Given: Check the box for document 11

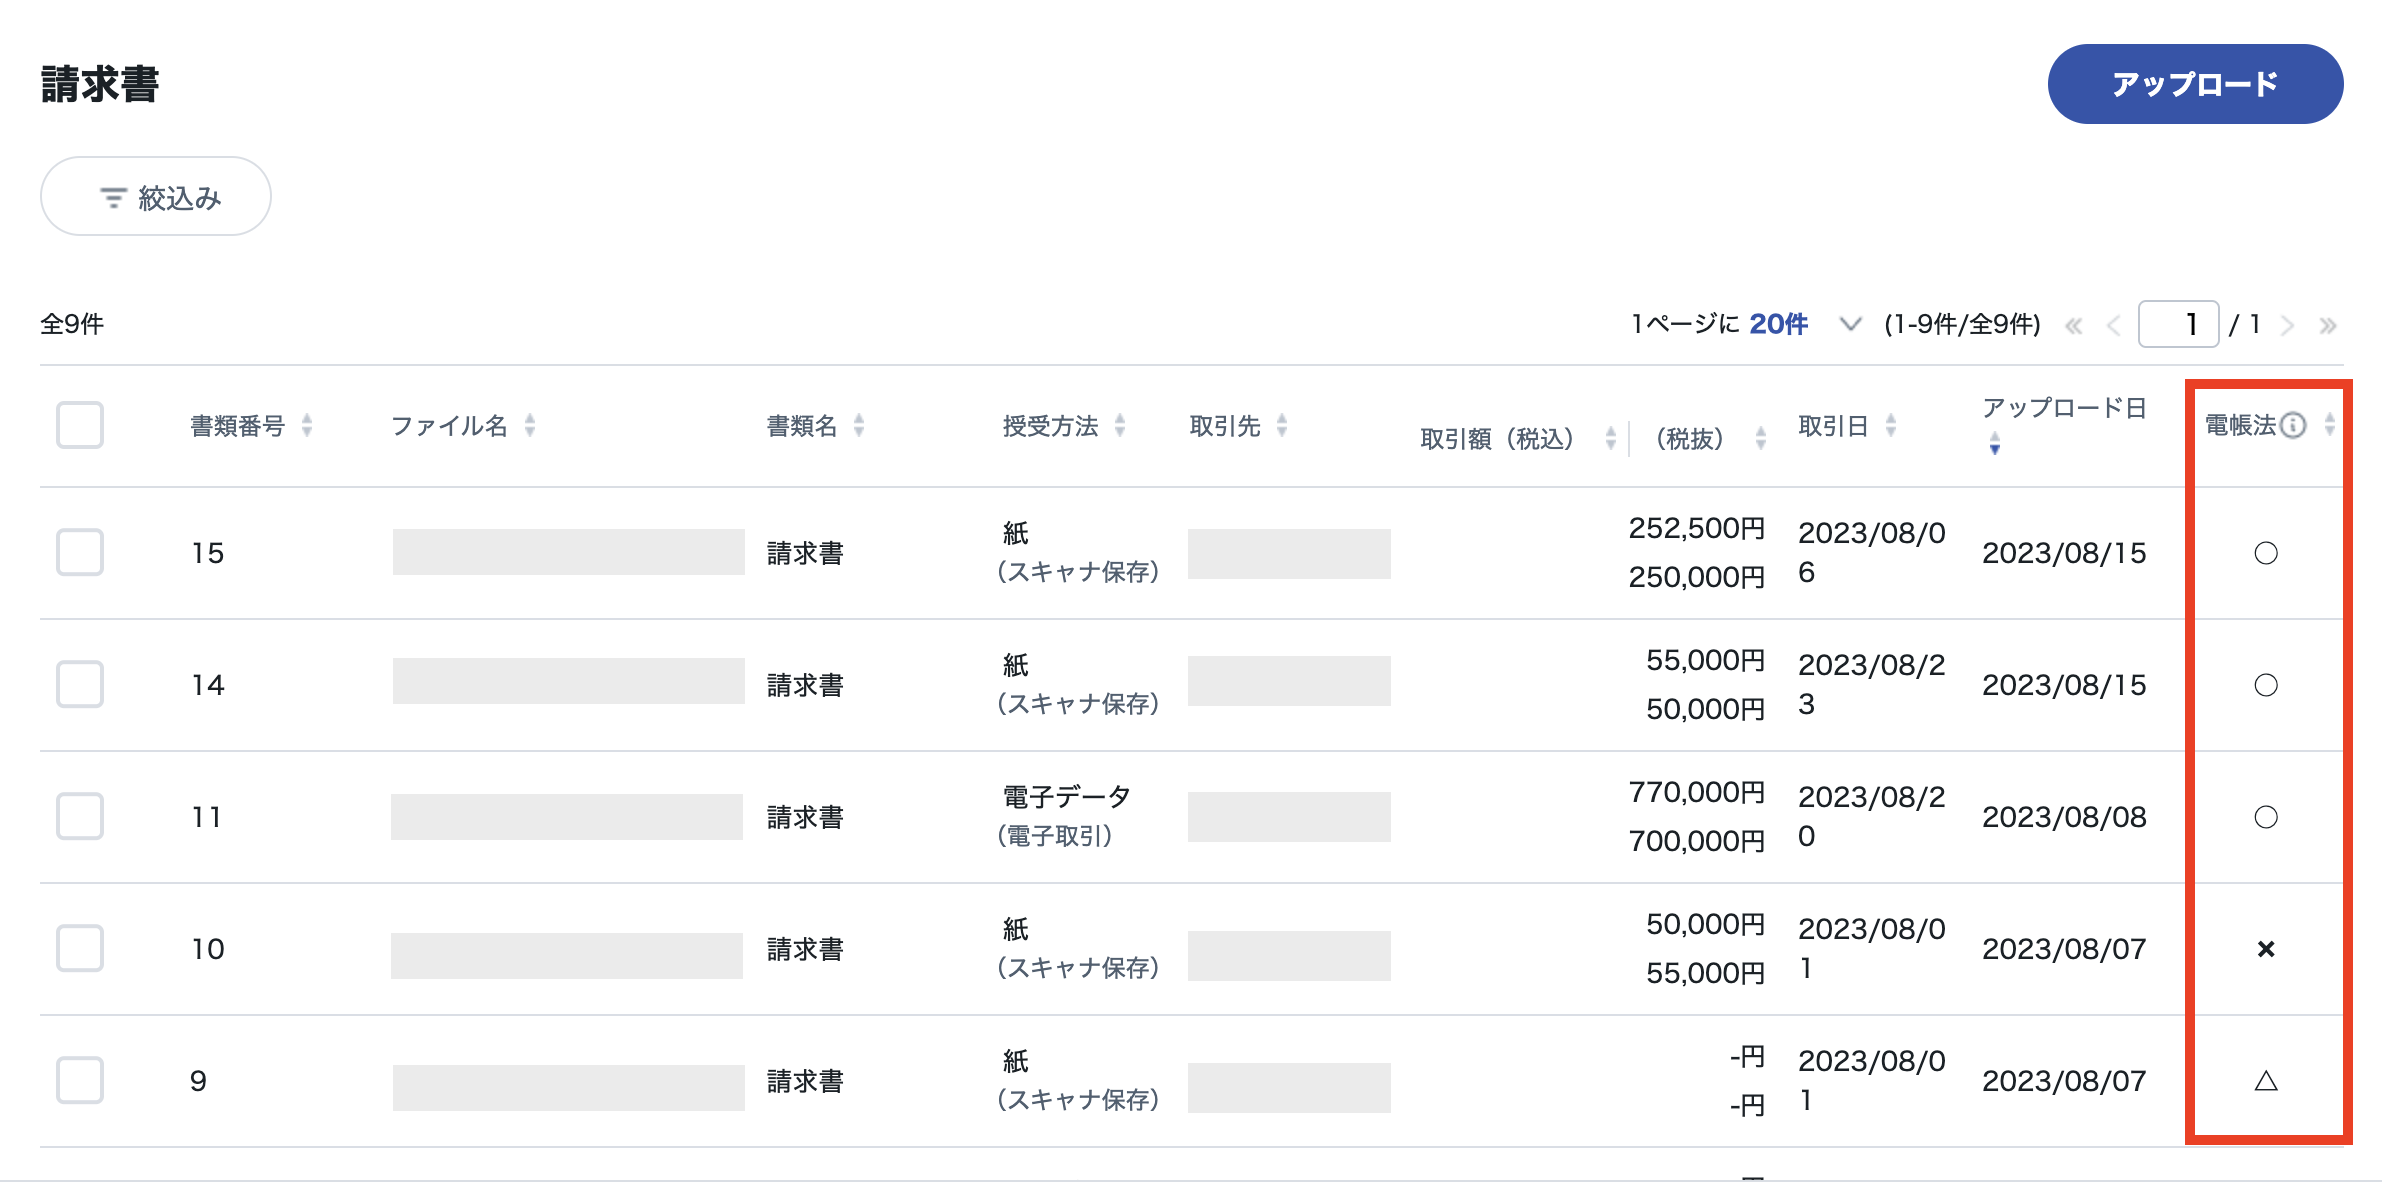Looking at the screenshot, I should click(80, 816).
